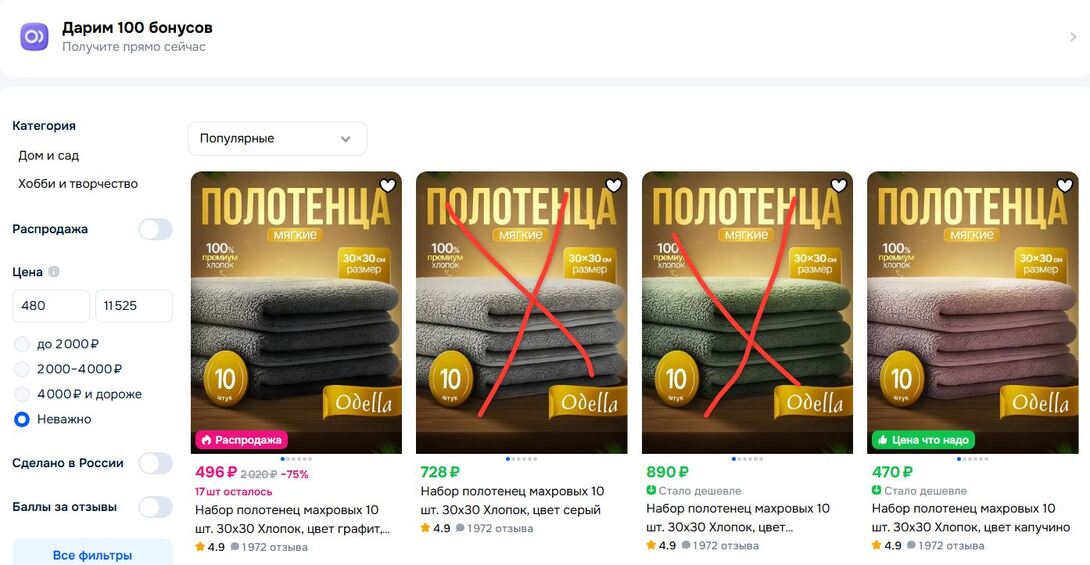
Task: Select the до 2000 ₽ price radio
Action: (22, 344)
